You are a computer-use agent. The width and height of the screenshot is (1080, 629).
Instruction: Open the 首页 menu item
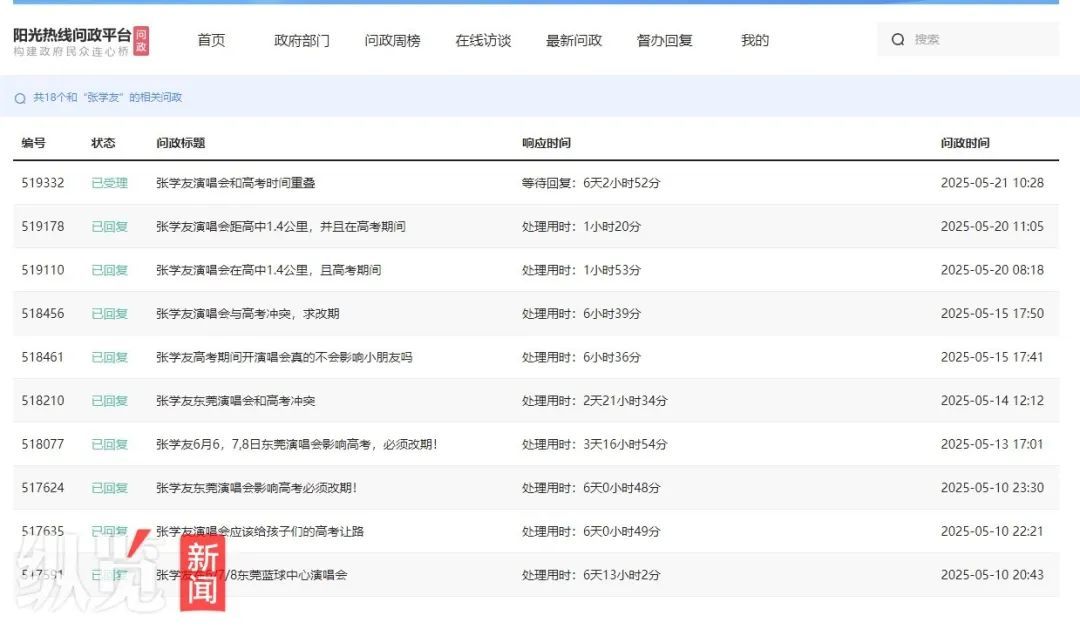(211, 41)
